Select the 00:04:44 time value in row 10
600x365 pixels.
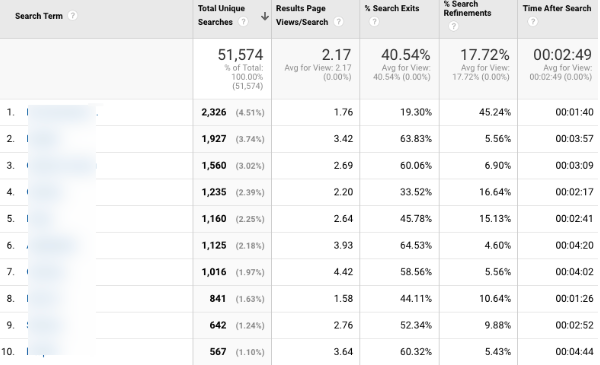(x=574, y=351)
